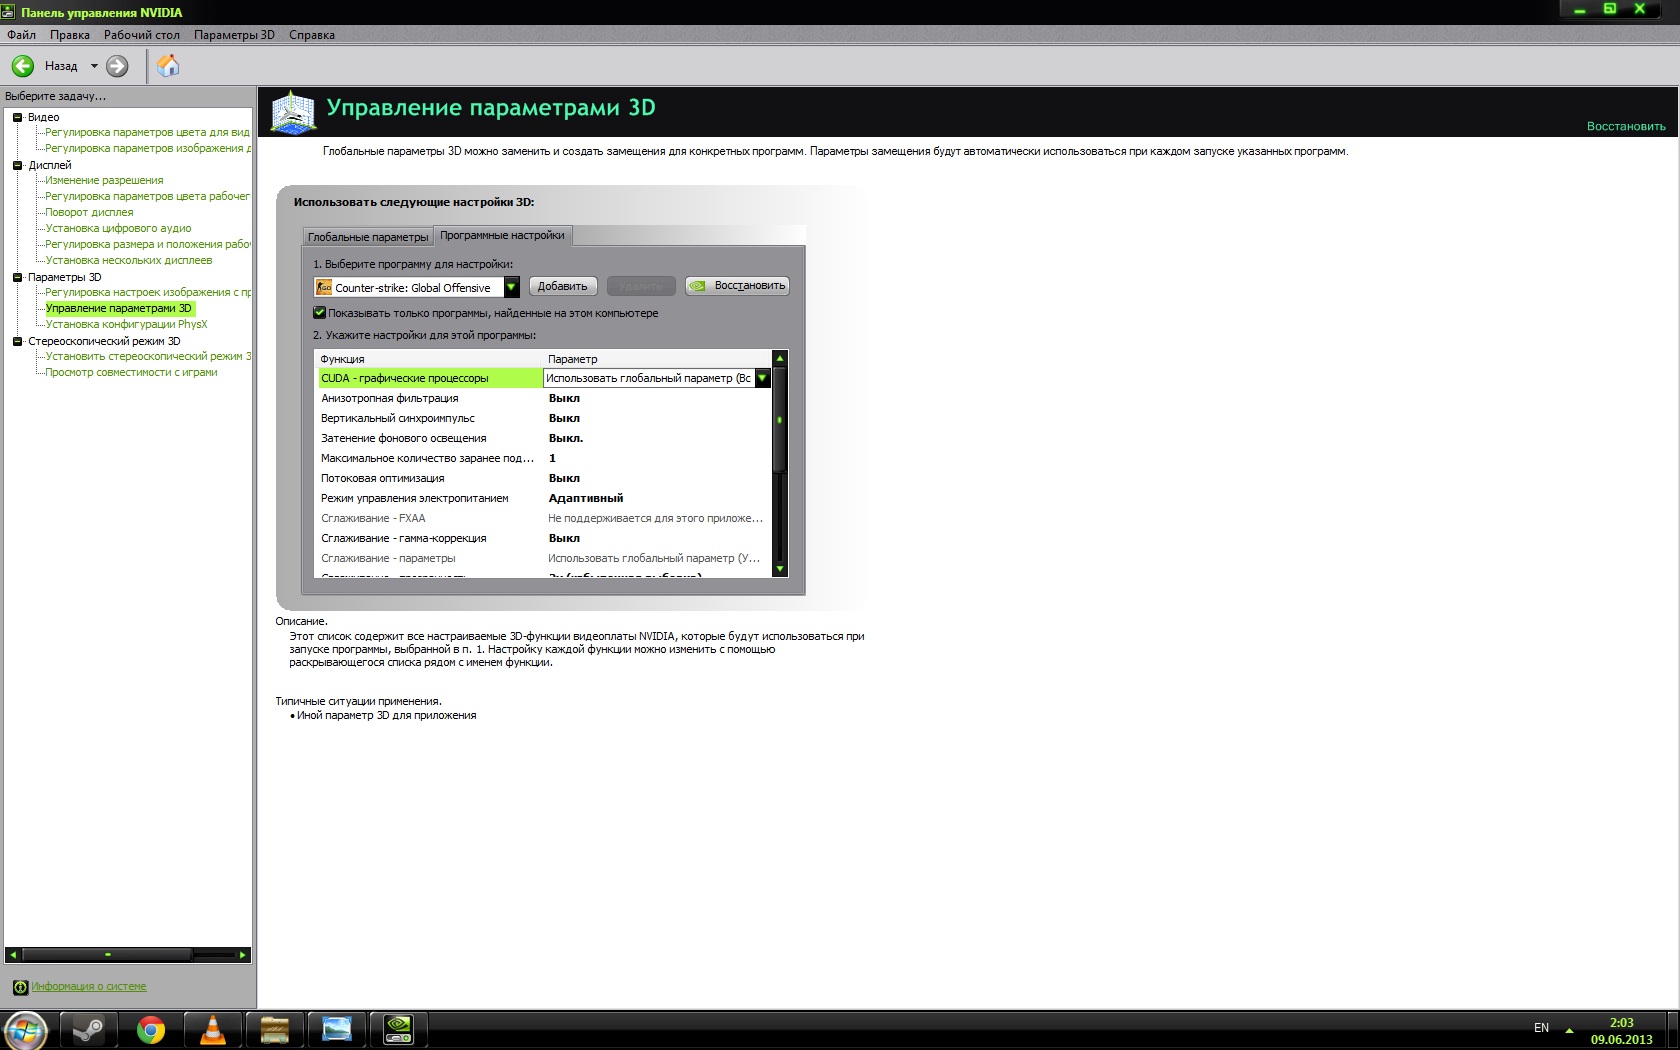Click the Forward arrow icon in toolbar
Image resolution: width=1680 pixels, height=1050 pixels.
[x=117, y=66]
